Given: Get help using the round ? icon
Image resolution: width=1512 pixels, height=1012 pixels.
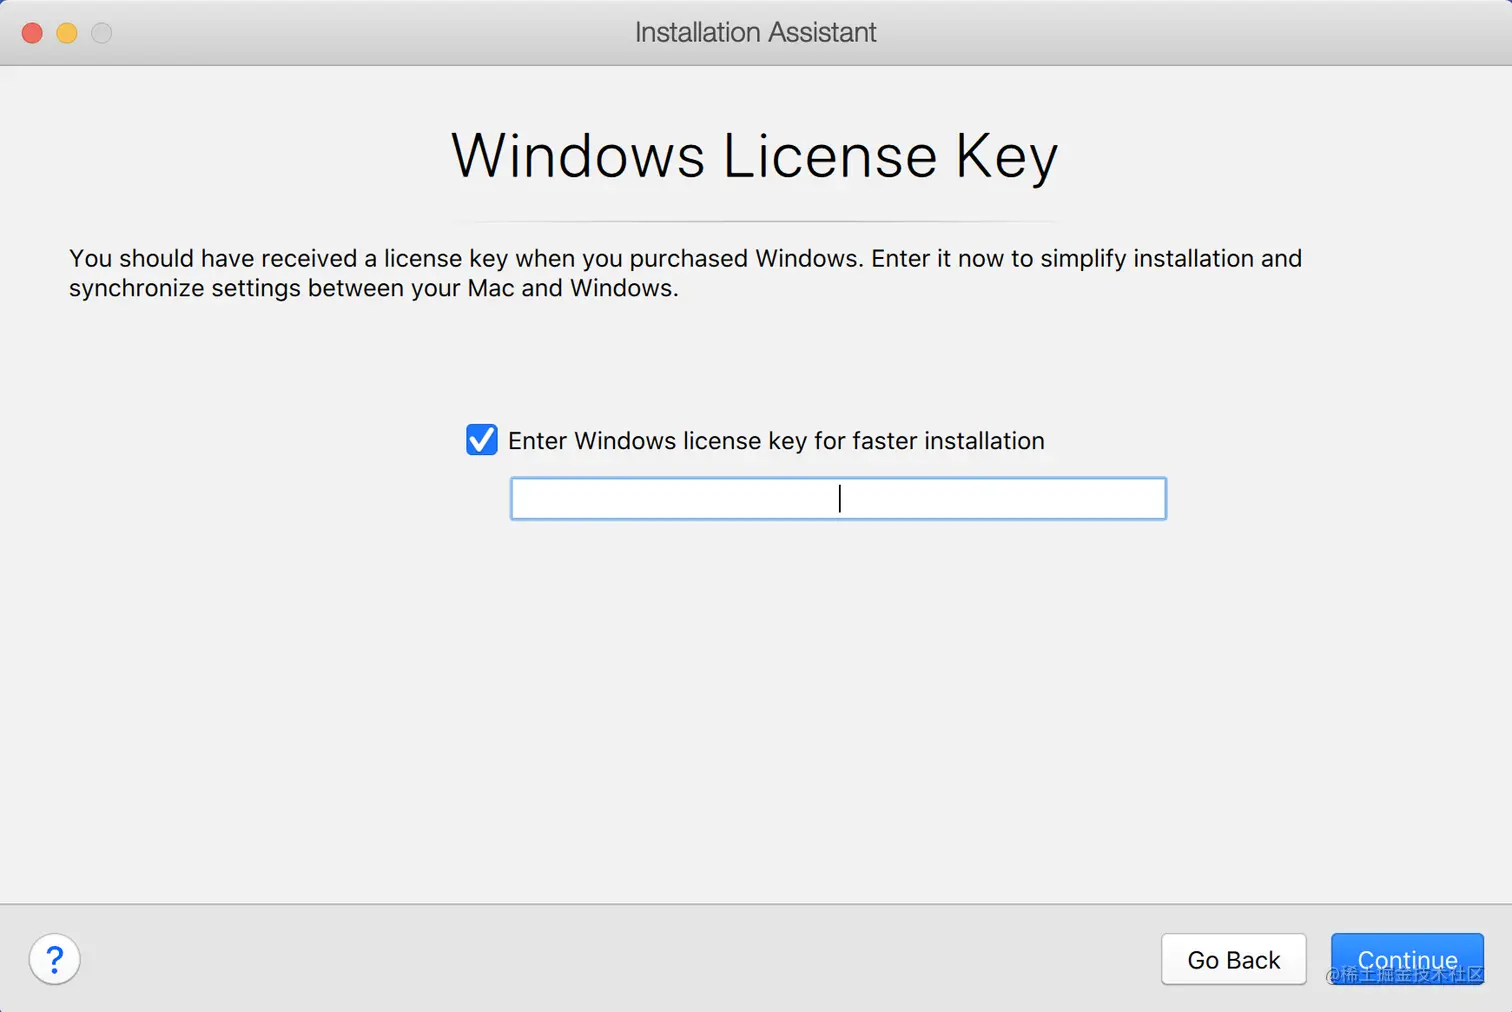Looking at the screenshot, I should coord(54,960).
